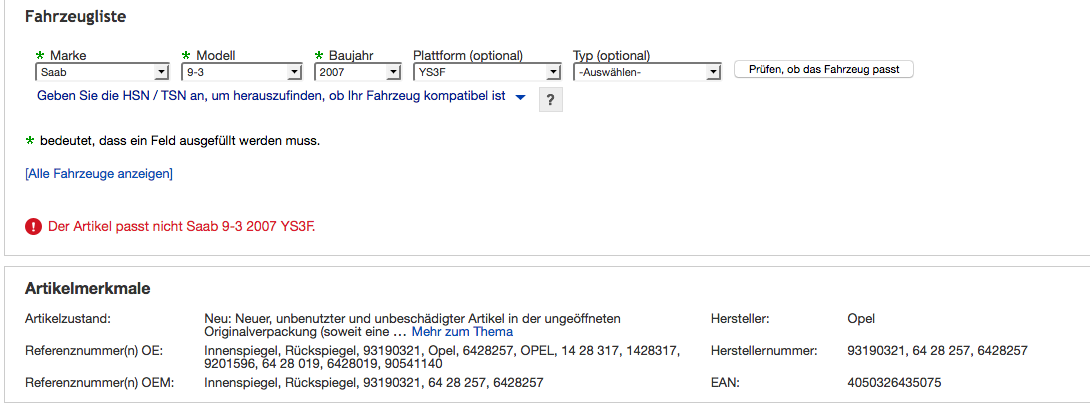Open Alle Fahrzeuge anzeigen link
Image resolution: width=1090 pixels, height=417 pixels.
click(x=99, y=174)
